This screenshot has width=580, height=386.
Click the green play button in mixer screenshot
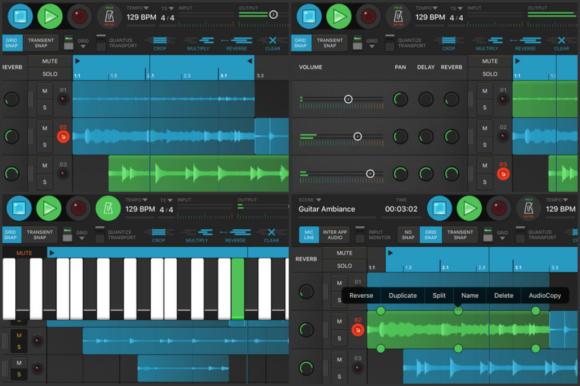pyautogui.click(x=339, y=16)
